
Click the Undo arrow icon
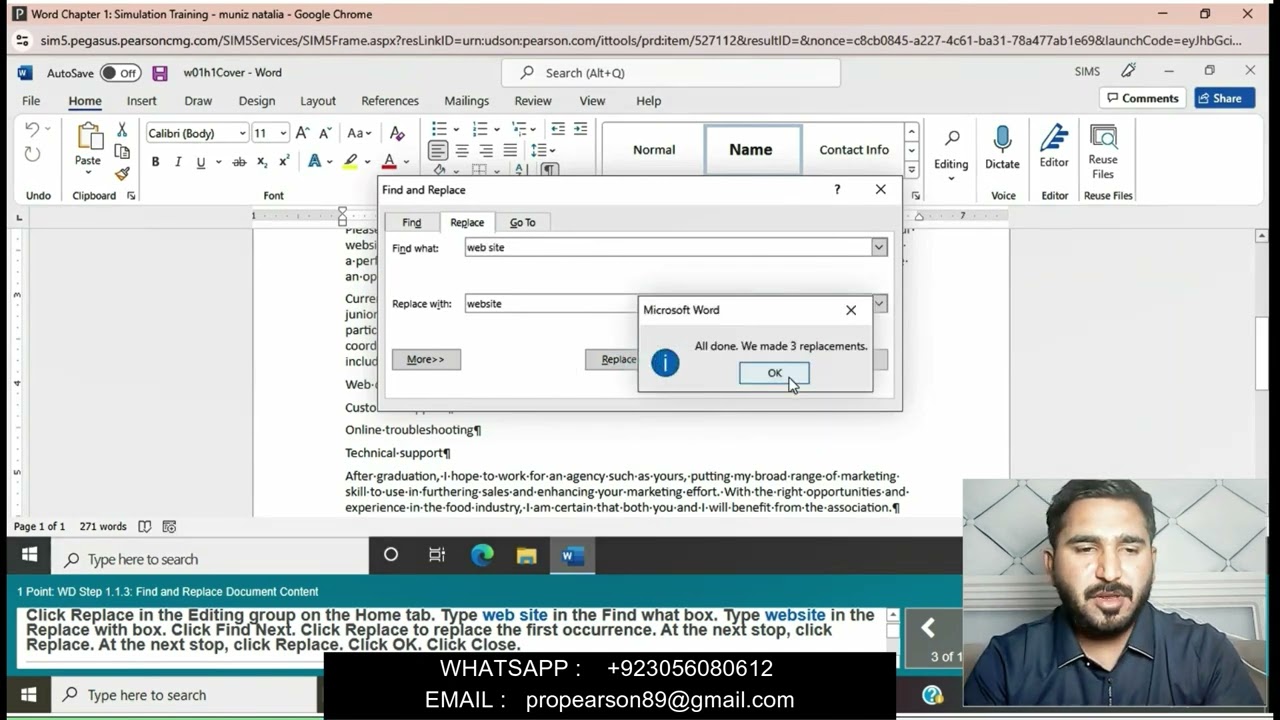pos(32,130)
